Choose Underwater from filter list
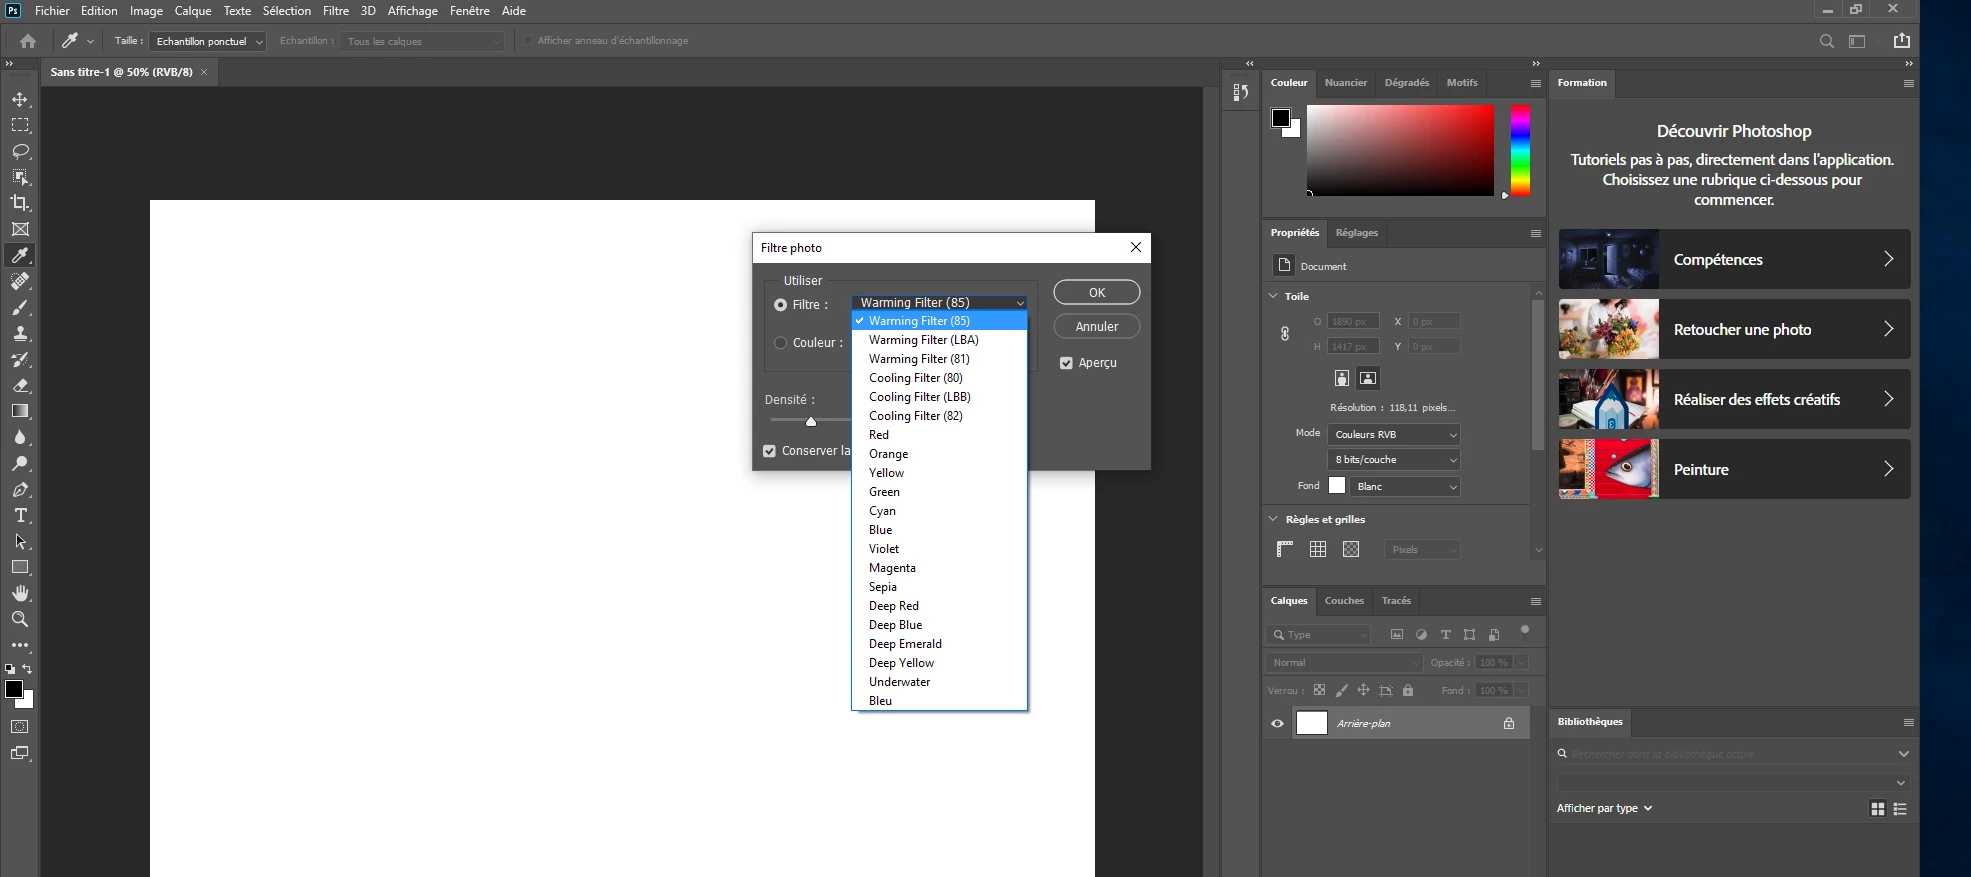1971x877 pixels. [939, 682]
